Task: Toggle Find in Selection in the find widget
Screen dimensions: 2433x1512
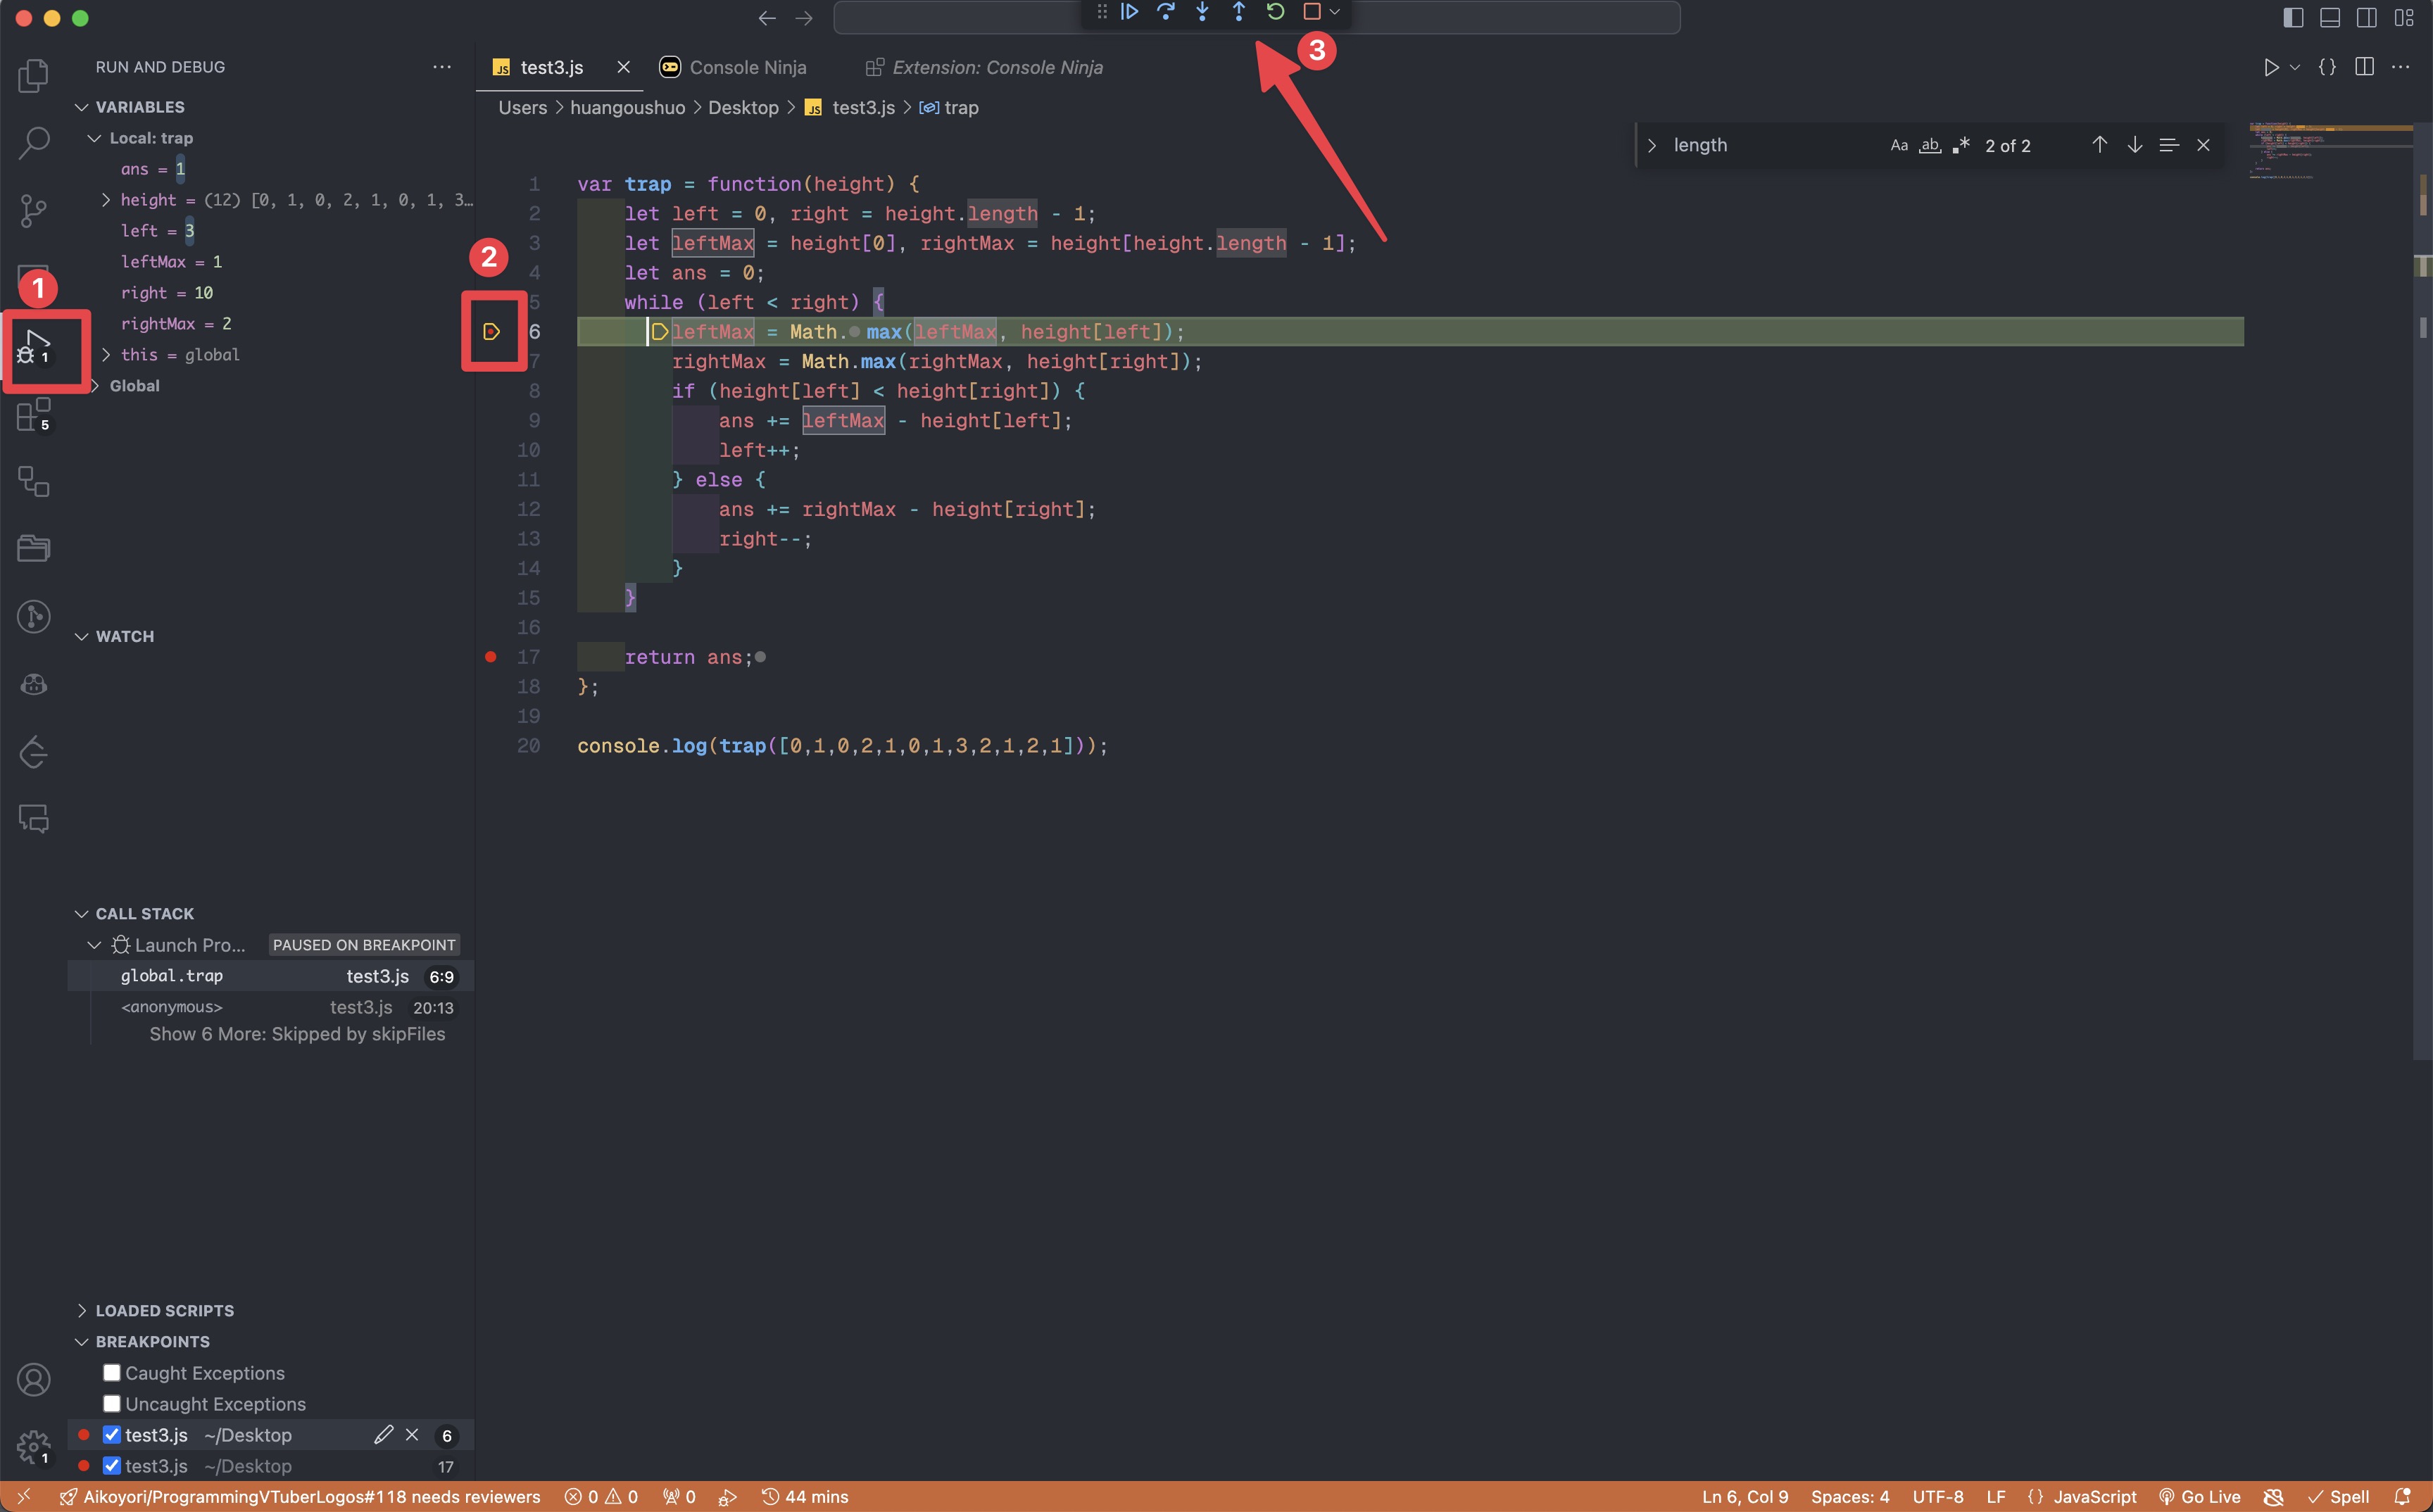Action: click(x=2169, y=145)
